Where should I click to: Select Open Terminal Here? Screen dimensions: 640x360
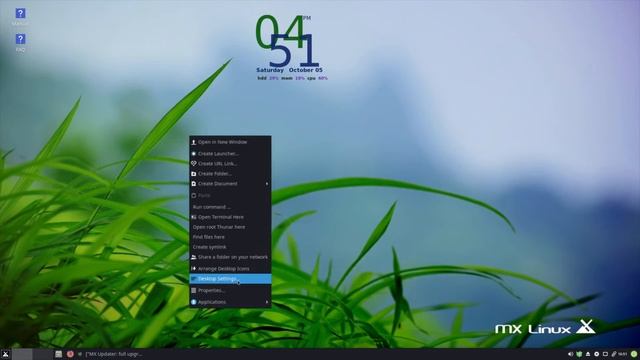tap(230, 217)
